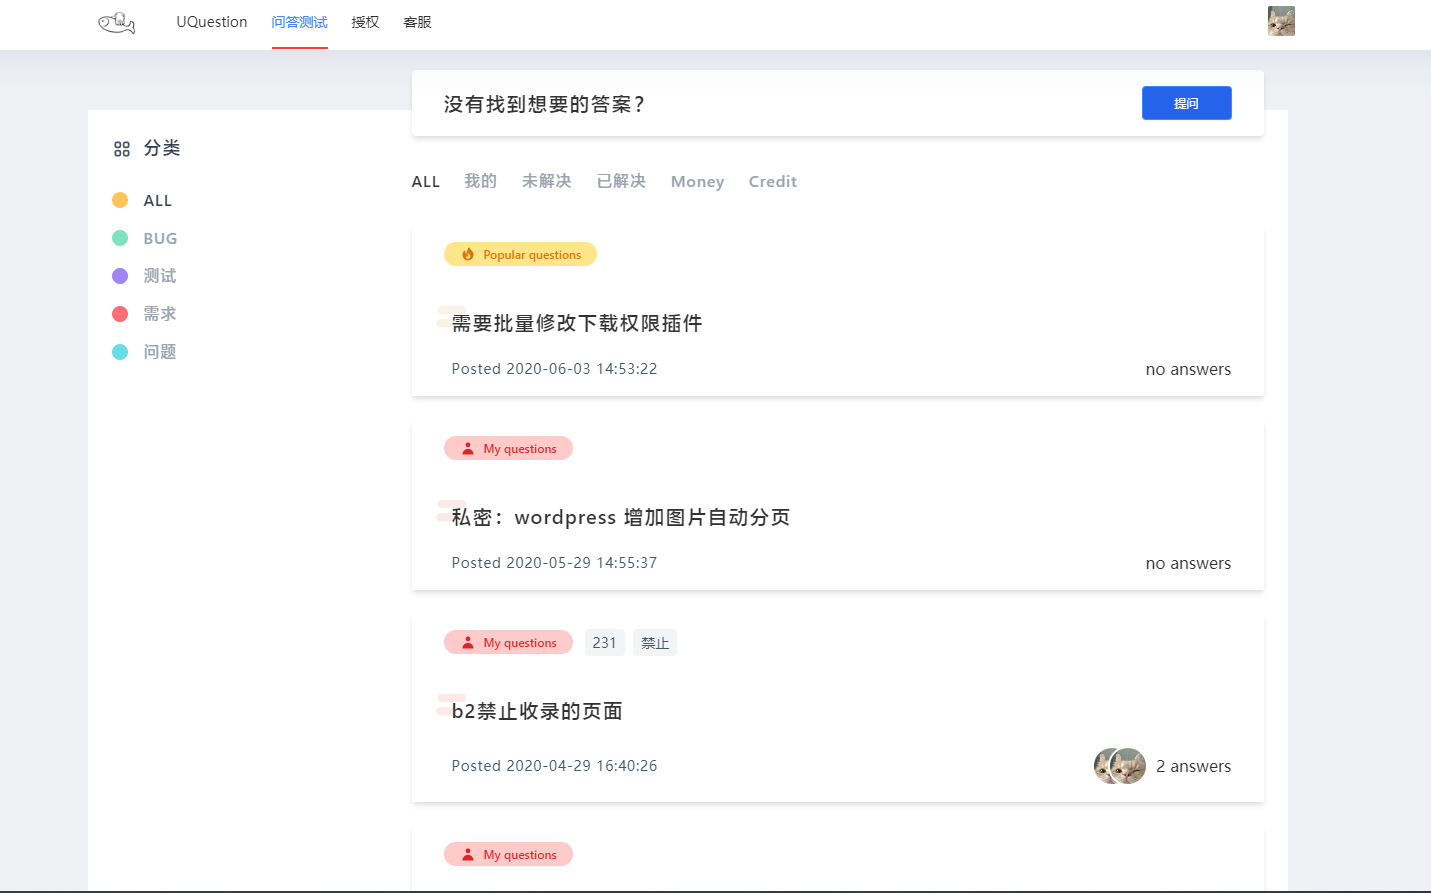Click the 2 answers link
Screen dimensions: 1431x893
pos(1193,766)
